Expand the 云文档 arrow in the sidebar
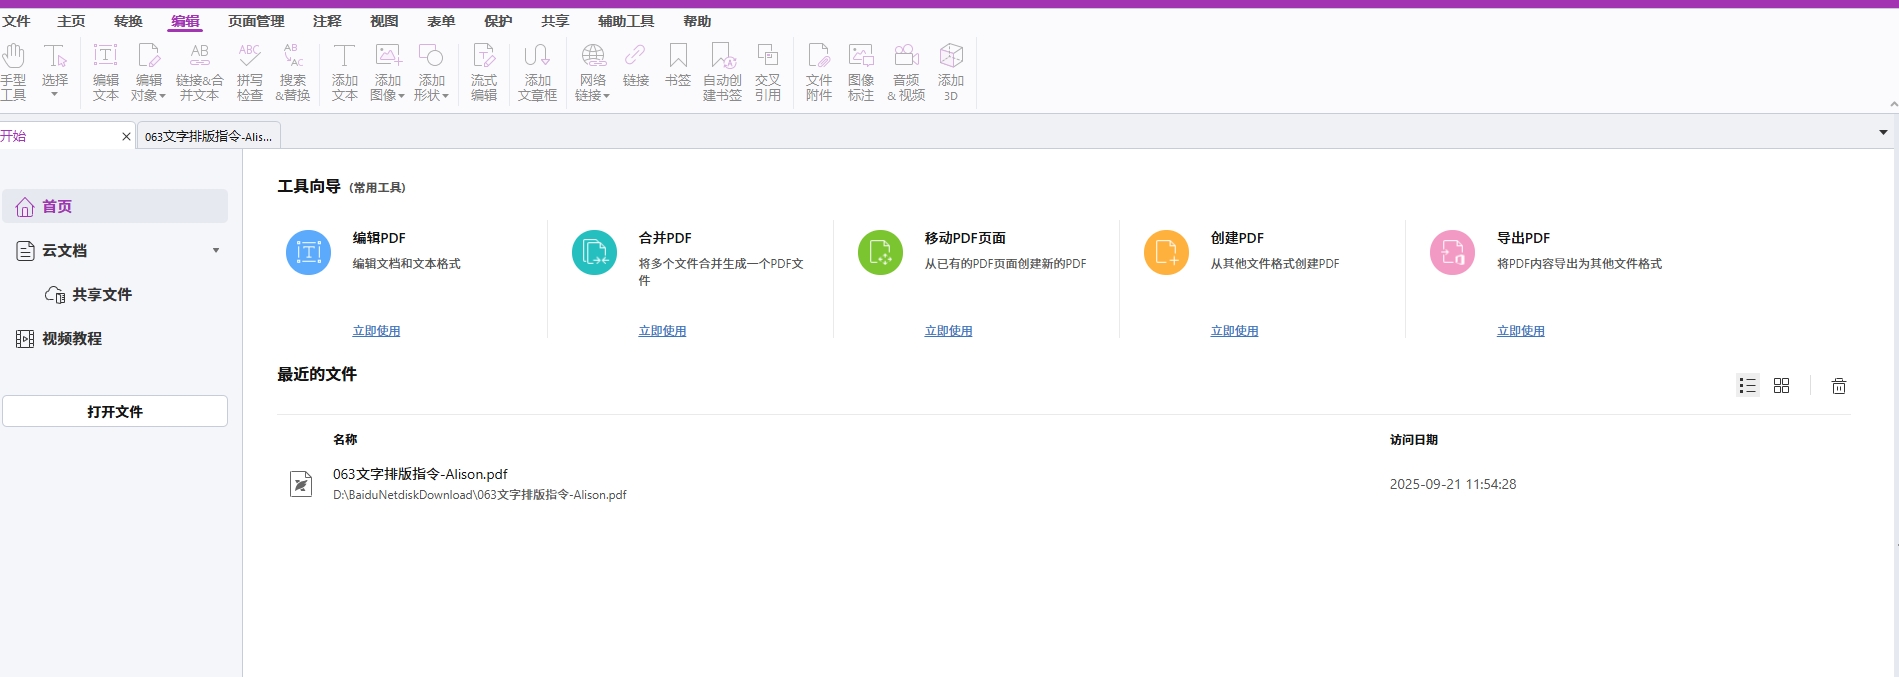 [x=216, y=251]
